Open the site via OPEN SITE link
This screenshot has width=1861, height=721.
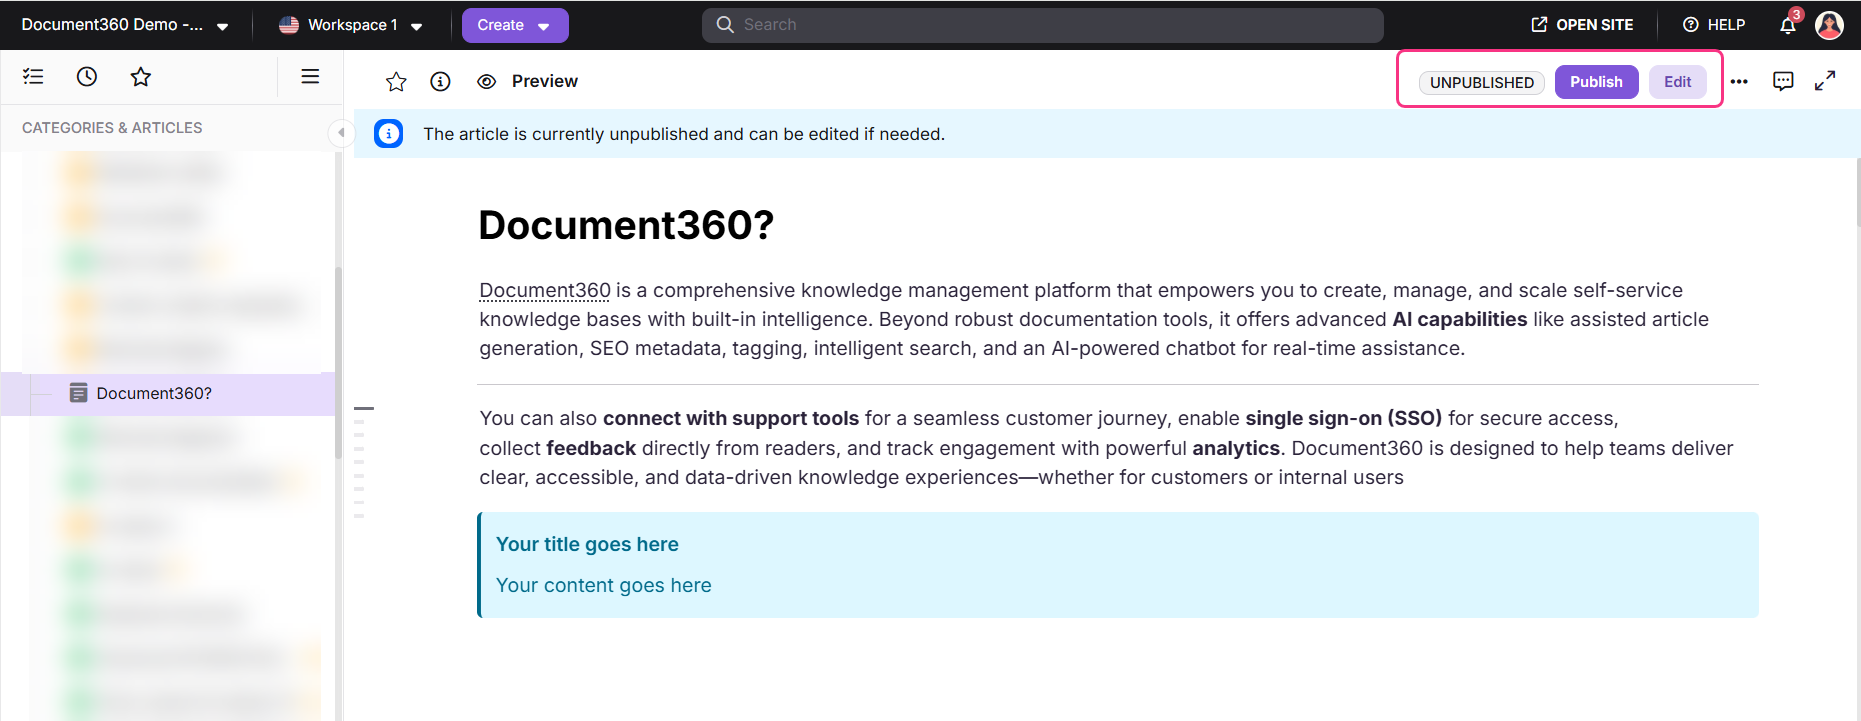pos(1582,25)
